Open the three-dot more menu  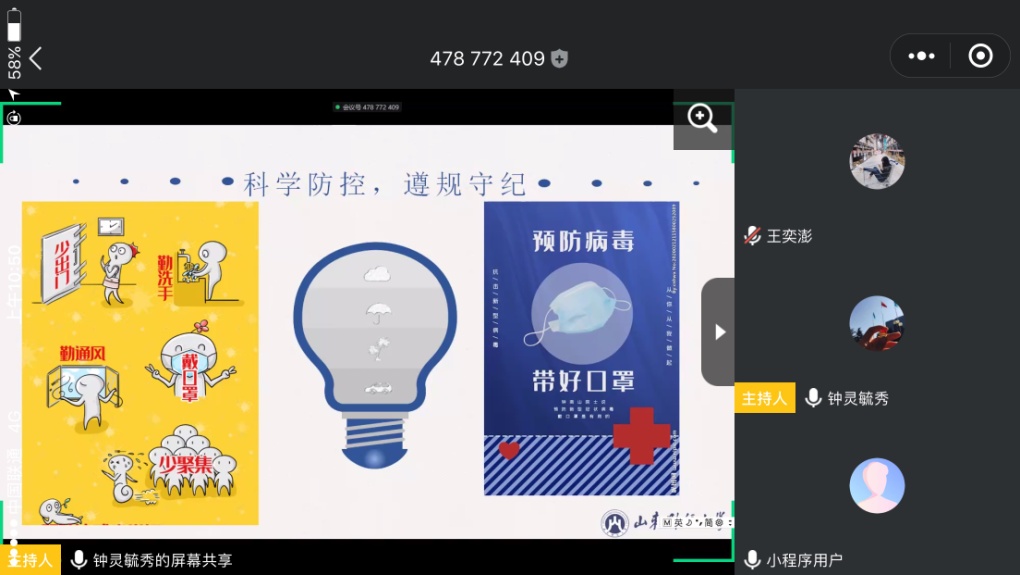[920, 56]
